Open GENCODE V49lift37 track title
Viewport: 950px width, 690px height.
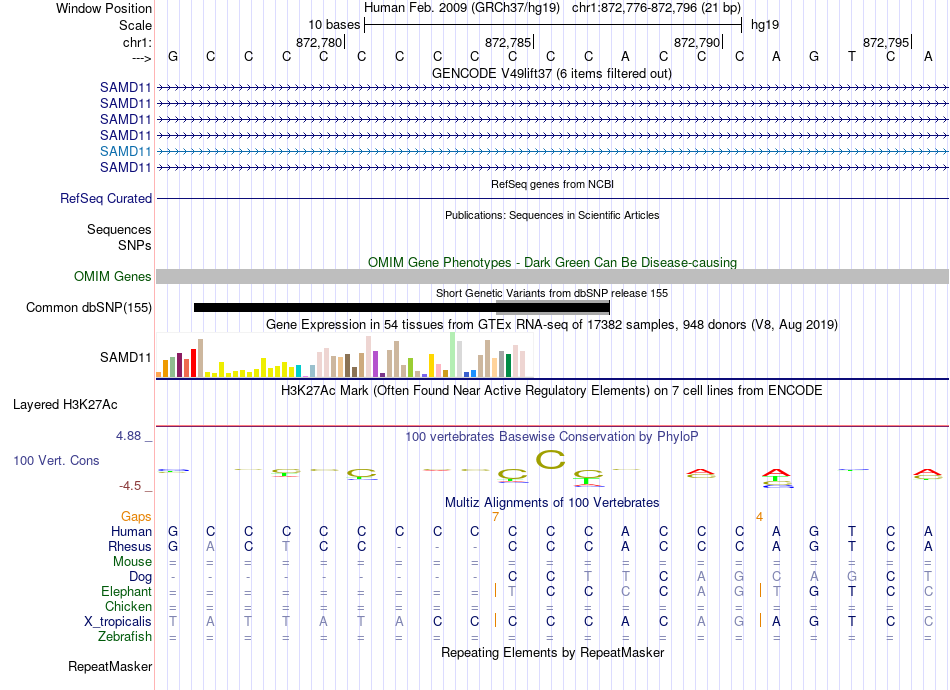(x=551, y=74)
